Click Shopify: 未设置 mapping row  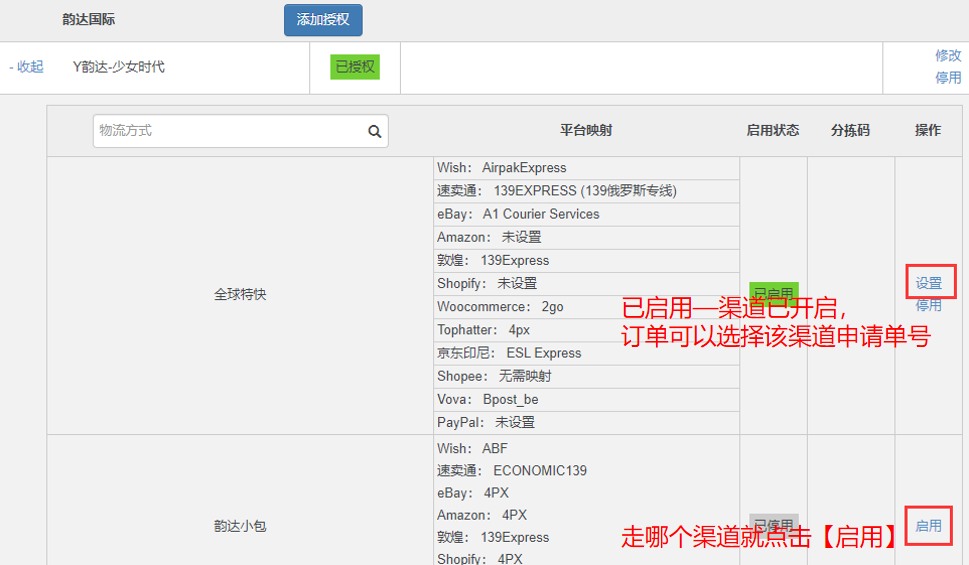click(586, 284)
